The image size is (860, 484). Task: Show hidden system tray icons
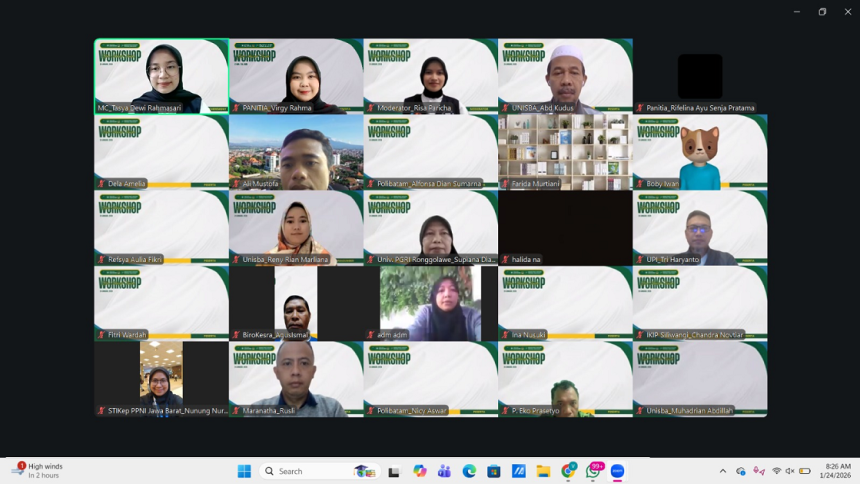pyautogui.click(x=723, y=471)
